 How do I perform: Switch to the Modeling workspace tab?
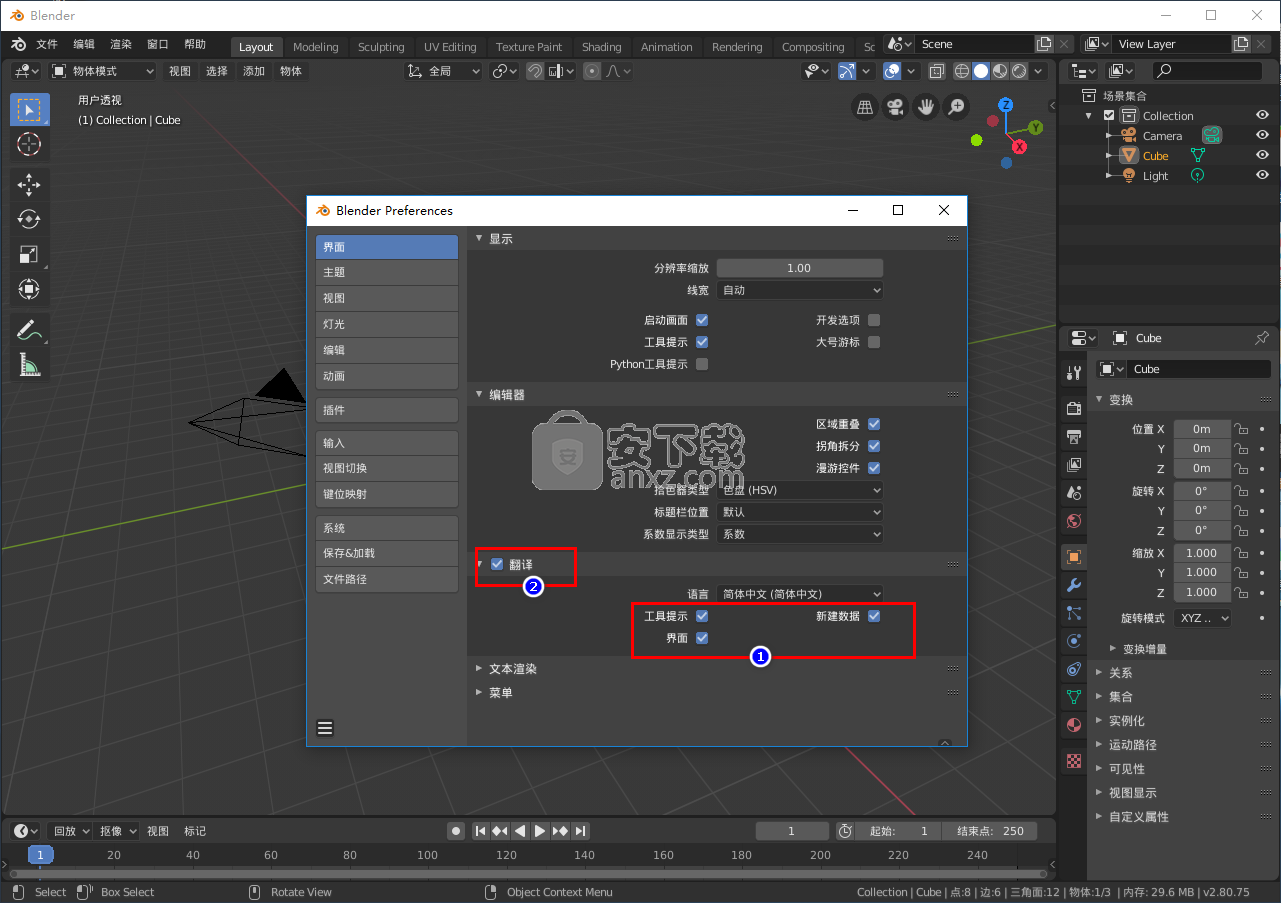tap(316, 47)
